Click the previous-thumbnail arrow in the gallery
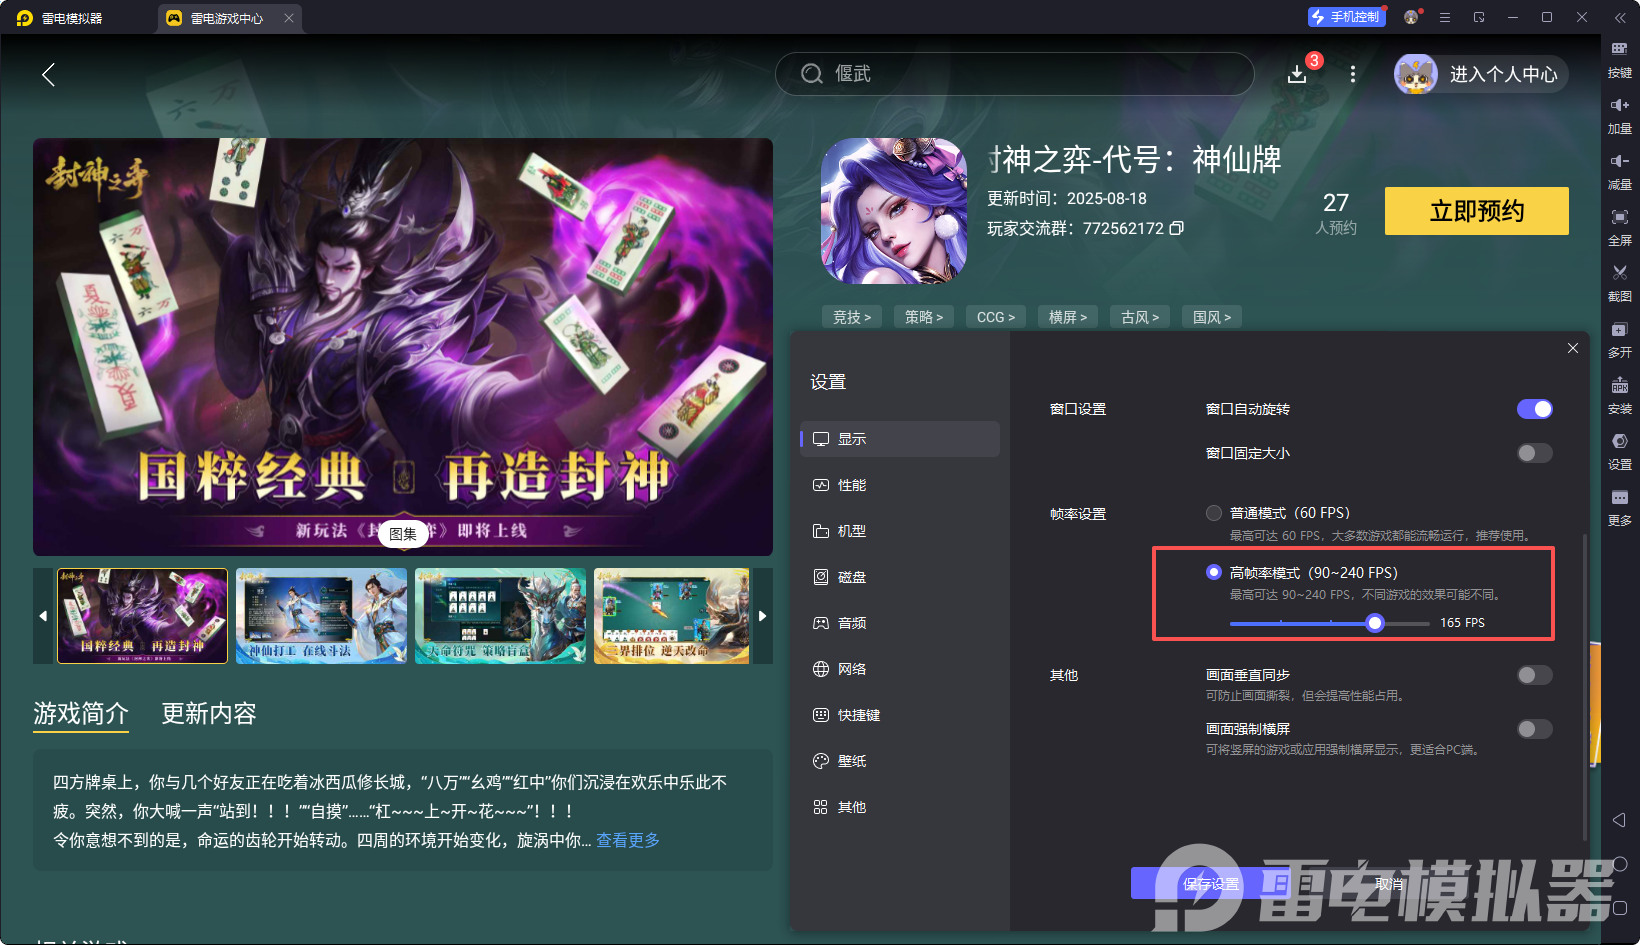The width and height of the screenshot is (1640, 945). pos(43,616)
